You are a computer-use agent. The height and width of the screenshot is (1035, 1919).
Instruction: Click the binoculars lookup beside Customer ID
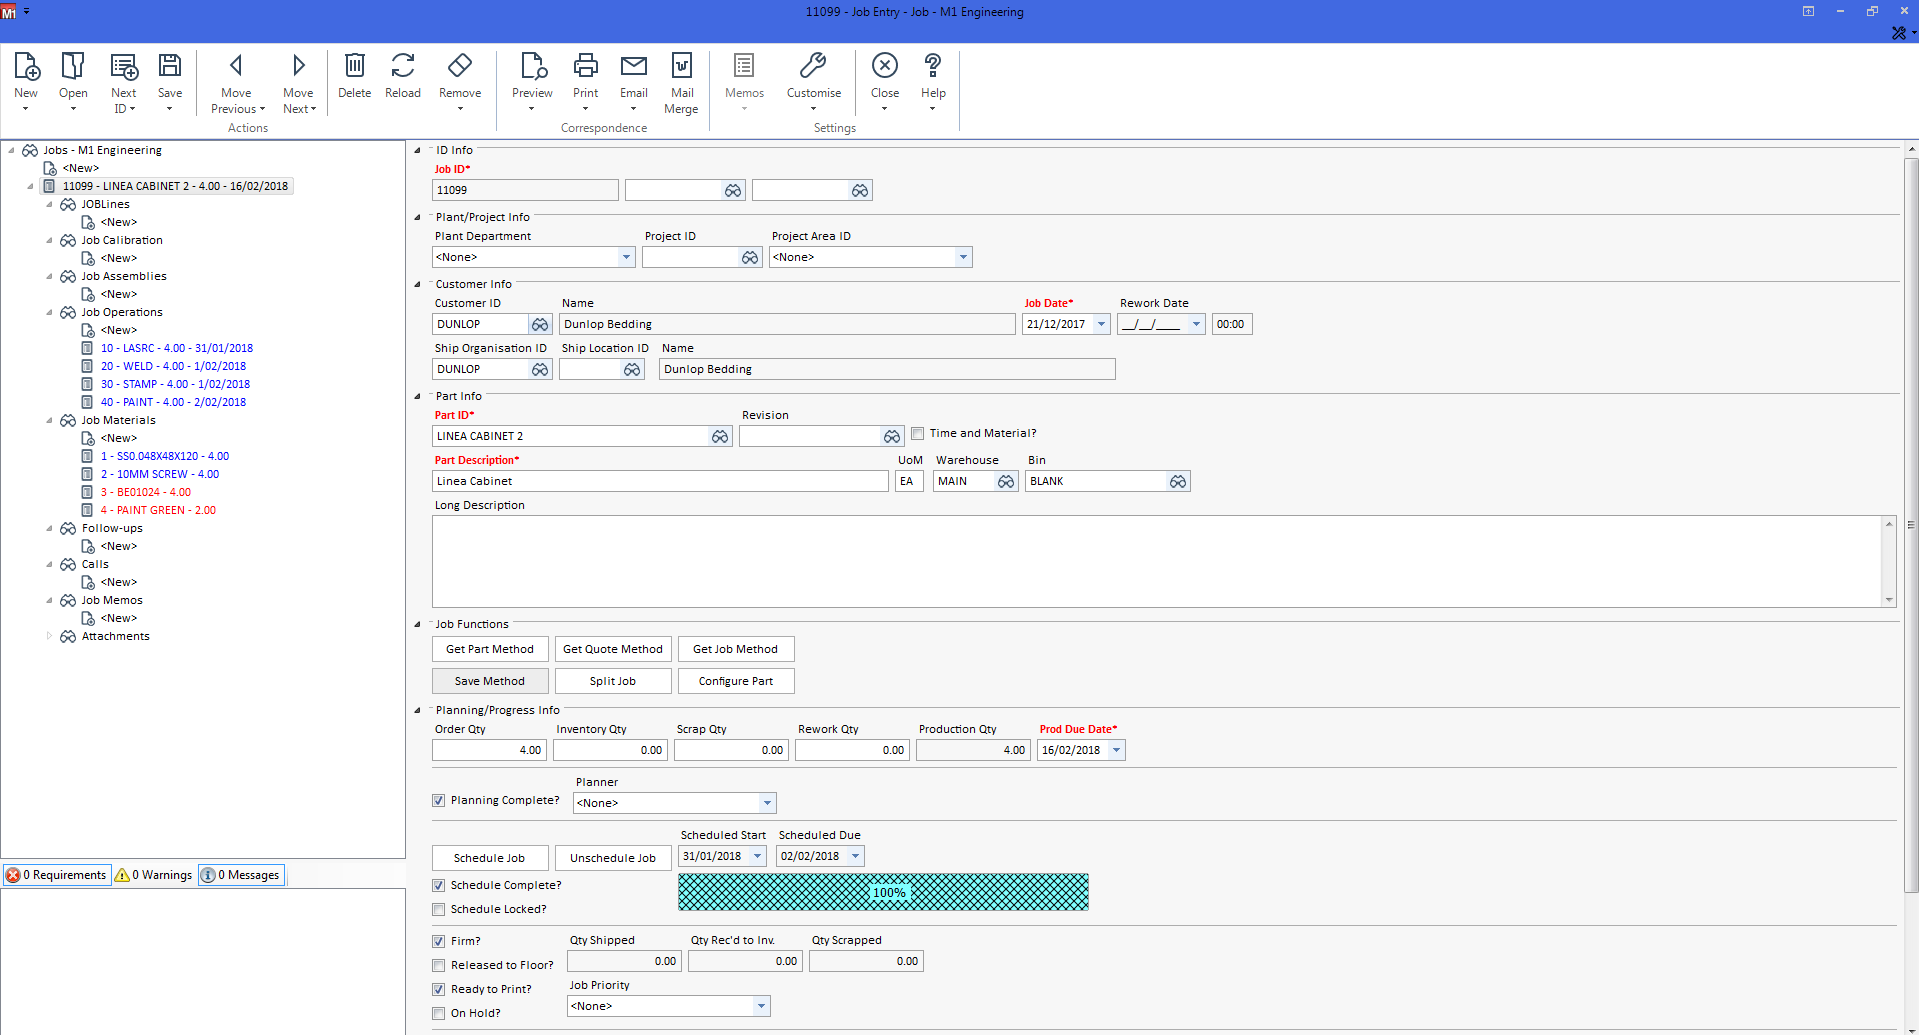540,324
